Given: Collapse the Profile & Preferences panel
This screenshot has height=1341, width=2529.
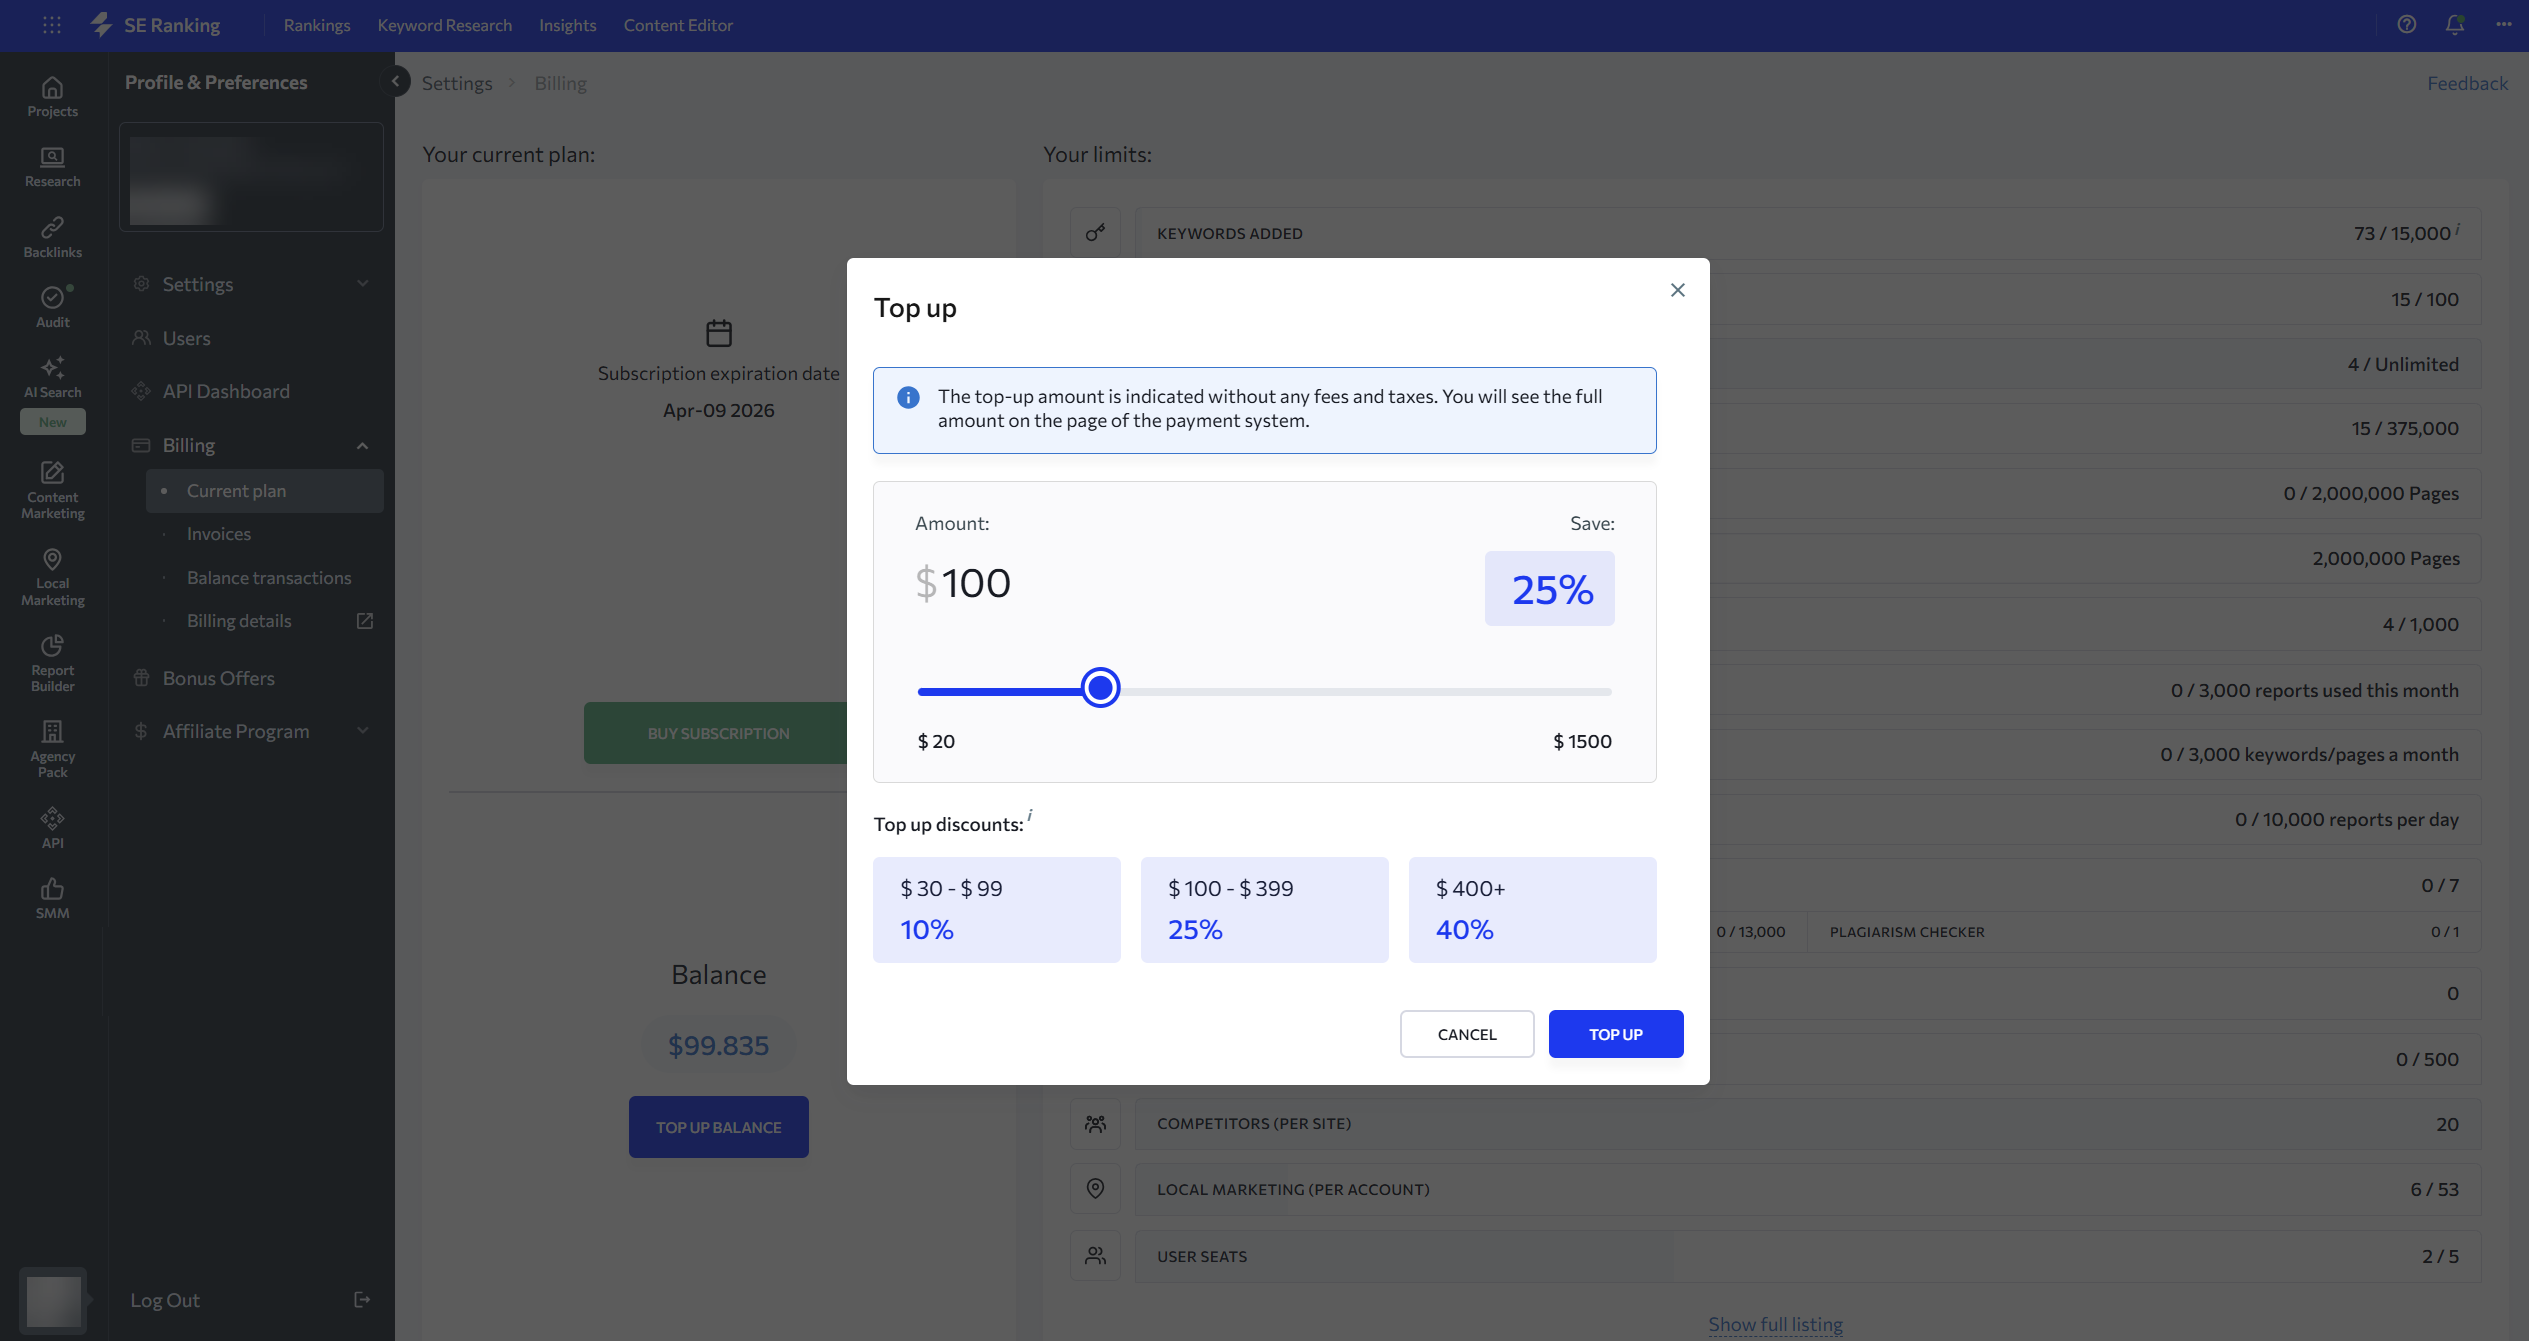Looking at the screenshot, I should click(395, 82).
